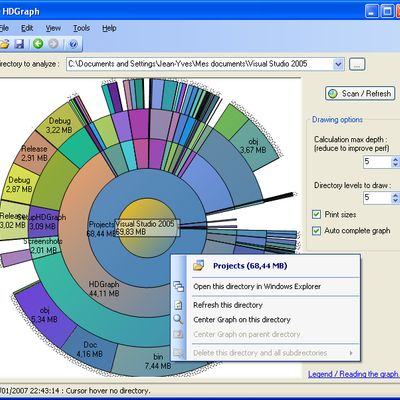Click the refresh icon in context menu

[x=178, y=305]
